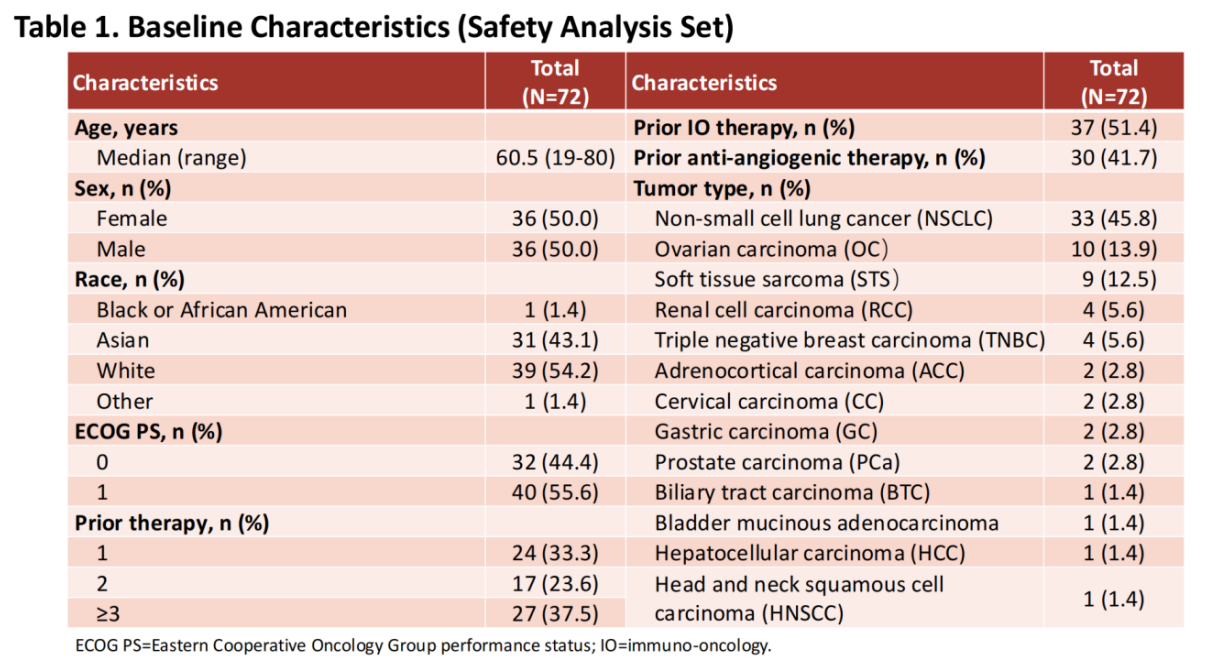Click the 'Prior therapy, n (%)' label
The width and height of the screenshot is (1207, 667).
[x=173, y=523]
